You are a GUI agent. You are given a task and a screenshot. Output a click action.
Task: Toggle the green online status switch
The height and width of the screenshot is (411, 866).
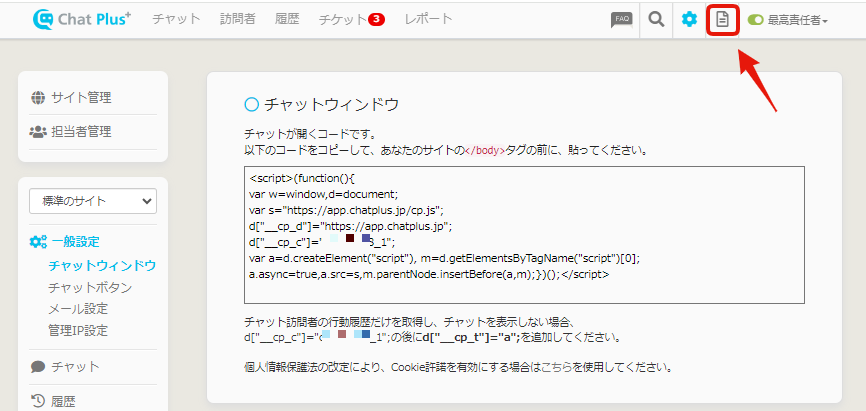tap(755, 20)
